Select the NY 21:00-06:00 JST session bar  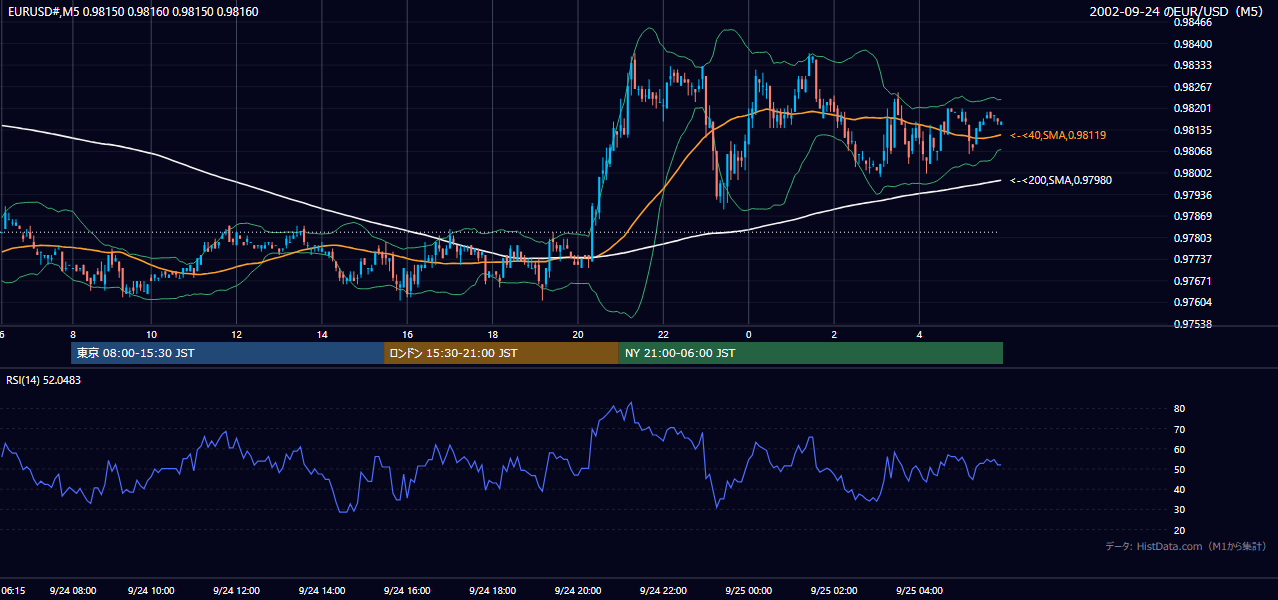click(810, 353)
